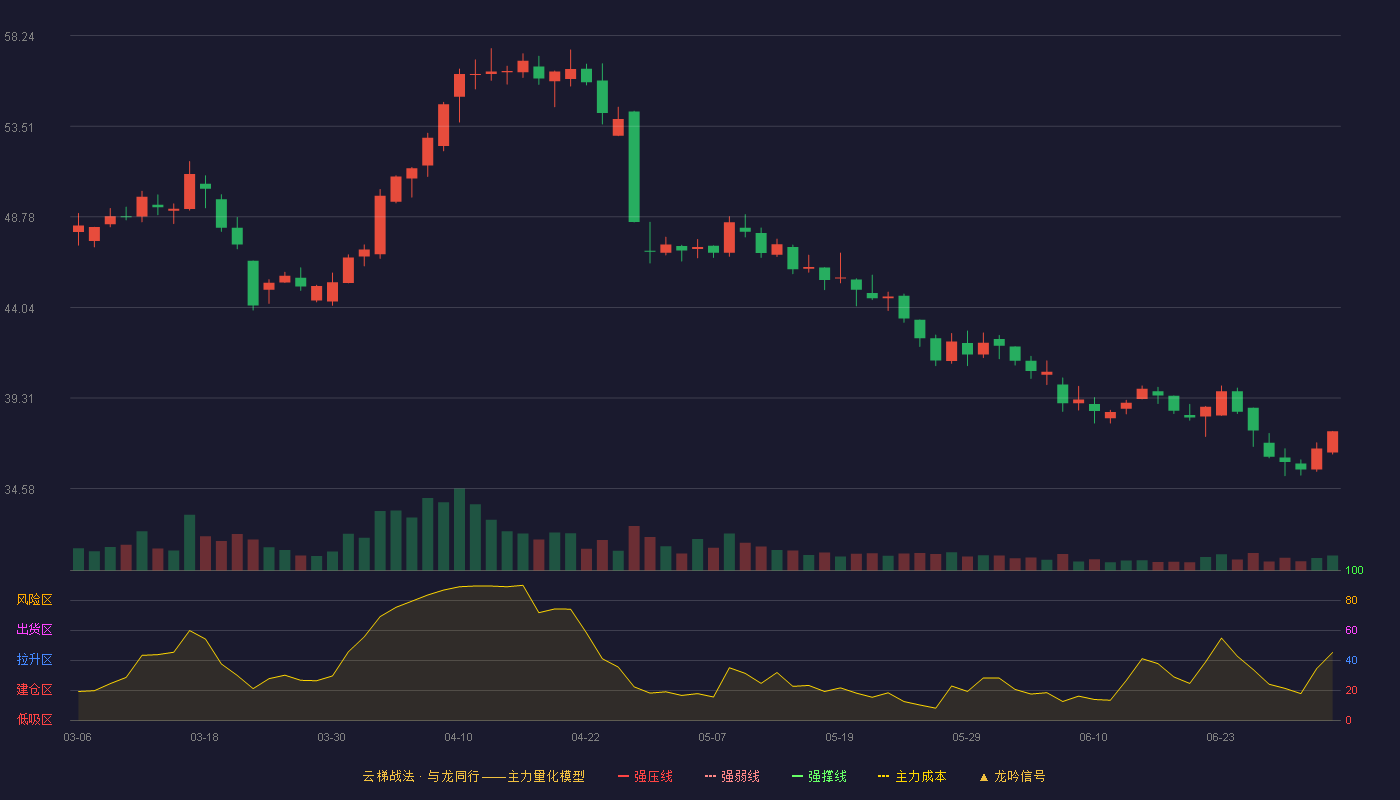Click the 05-07 date label
Viewport: 1400px width, 800px height.
point(712,737)
